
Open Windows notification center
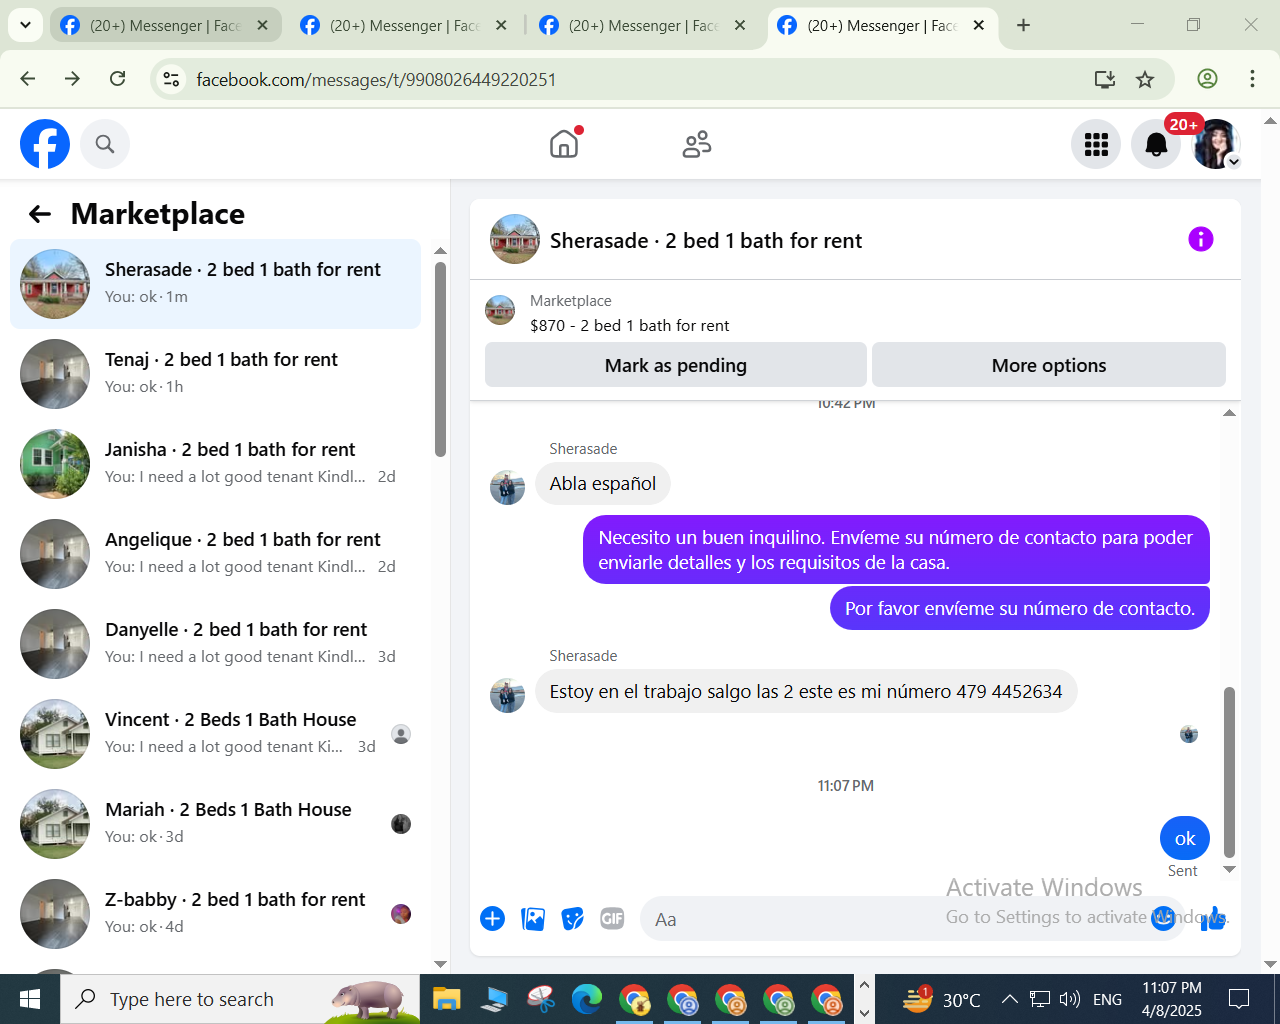(1239, 999)
